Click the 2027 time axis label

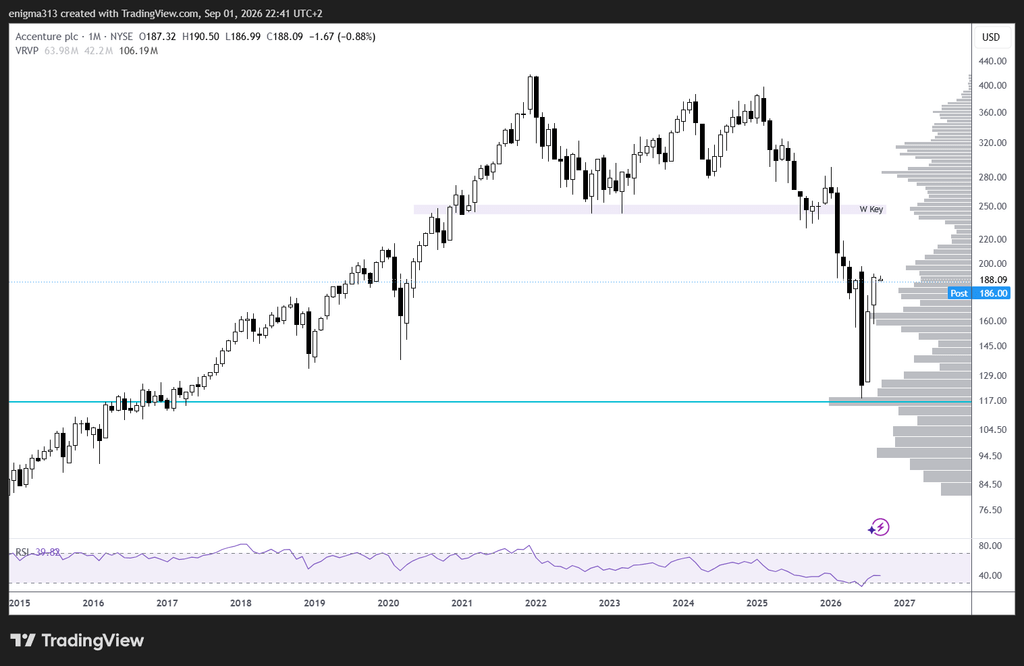[x=904, y=603]
